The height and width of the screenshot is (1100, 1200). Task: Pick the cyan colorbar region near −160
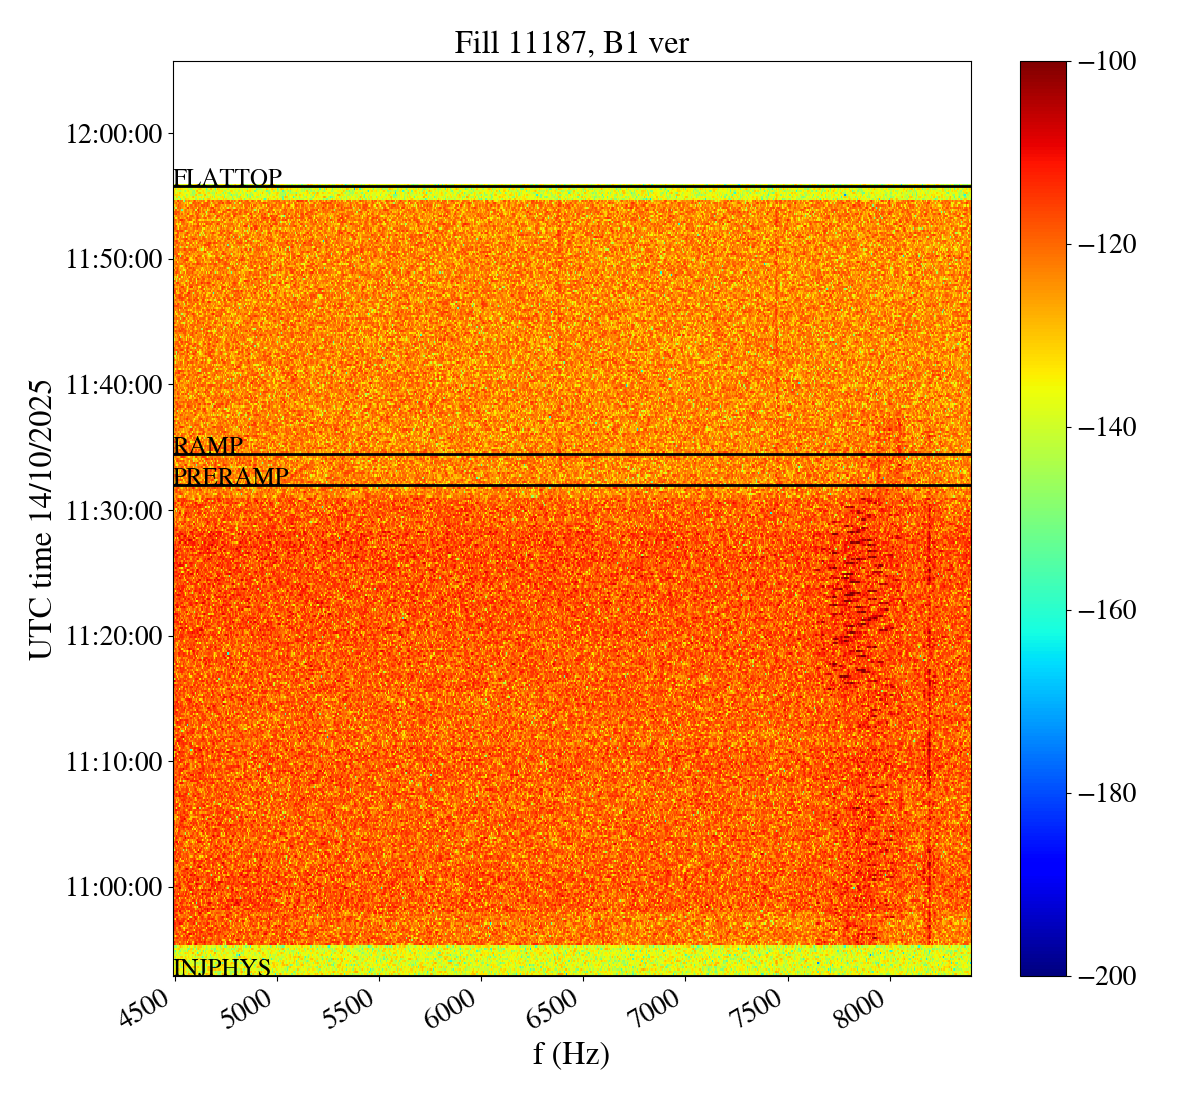pyautogui.click(x=1043, y=610)
